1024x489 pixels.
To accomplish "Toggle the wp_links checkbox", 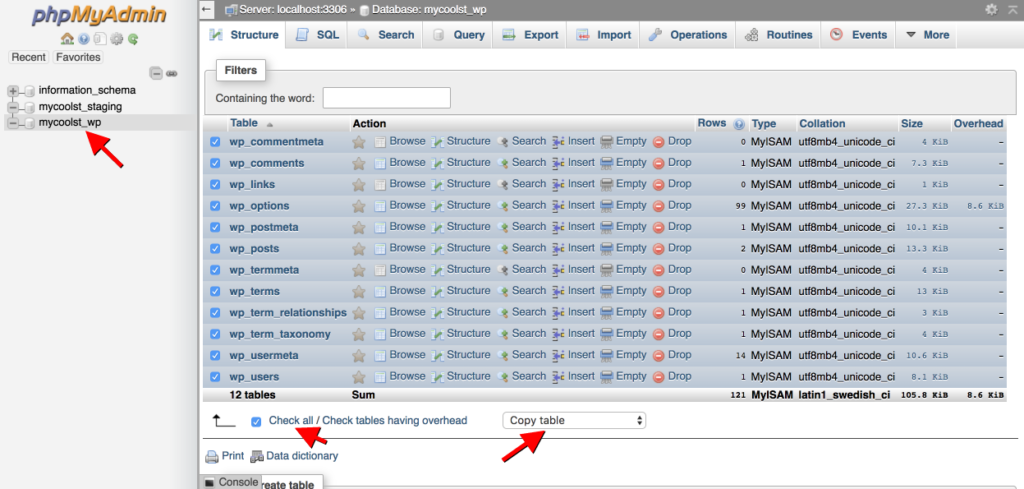I will tap(215, 185).
